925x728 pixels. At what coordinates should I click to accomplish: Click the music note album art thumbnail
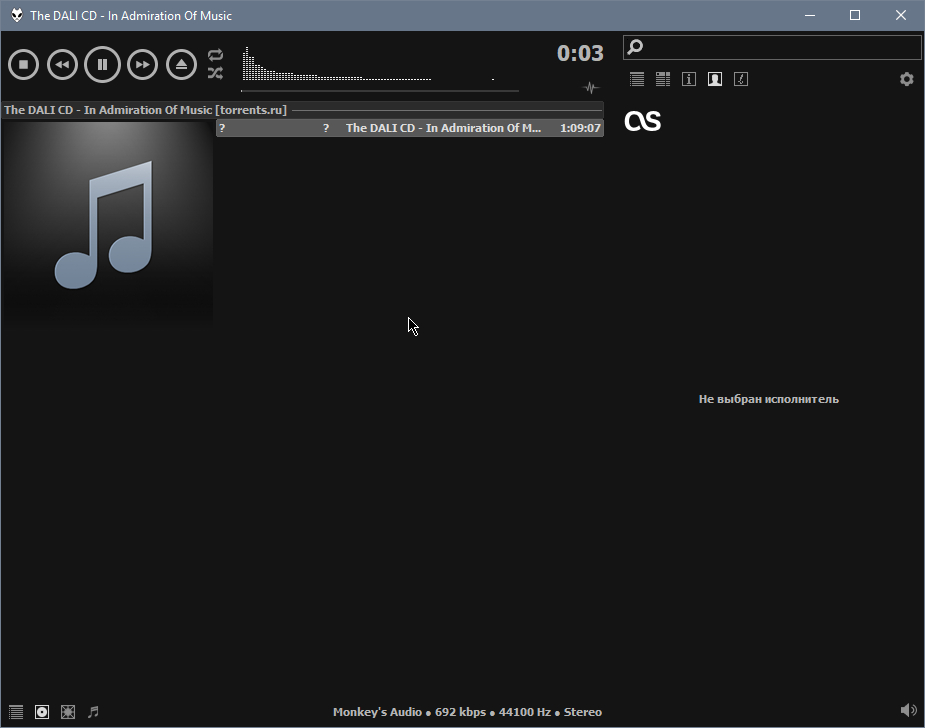[x=107, y=223]
